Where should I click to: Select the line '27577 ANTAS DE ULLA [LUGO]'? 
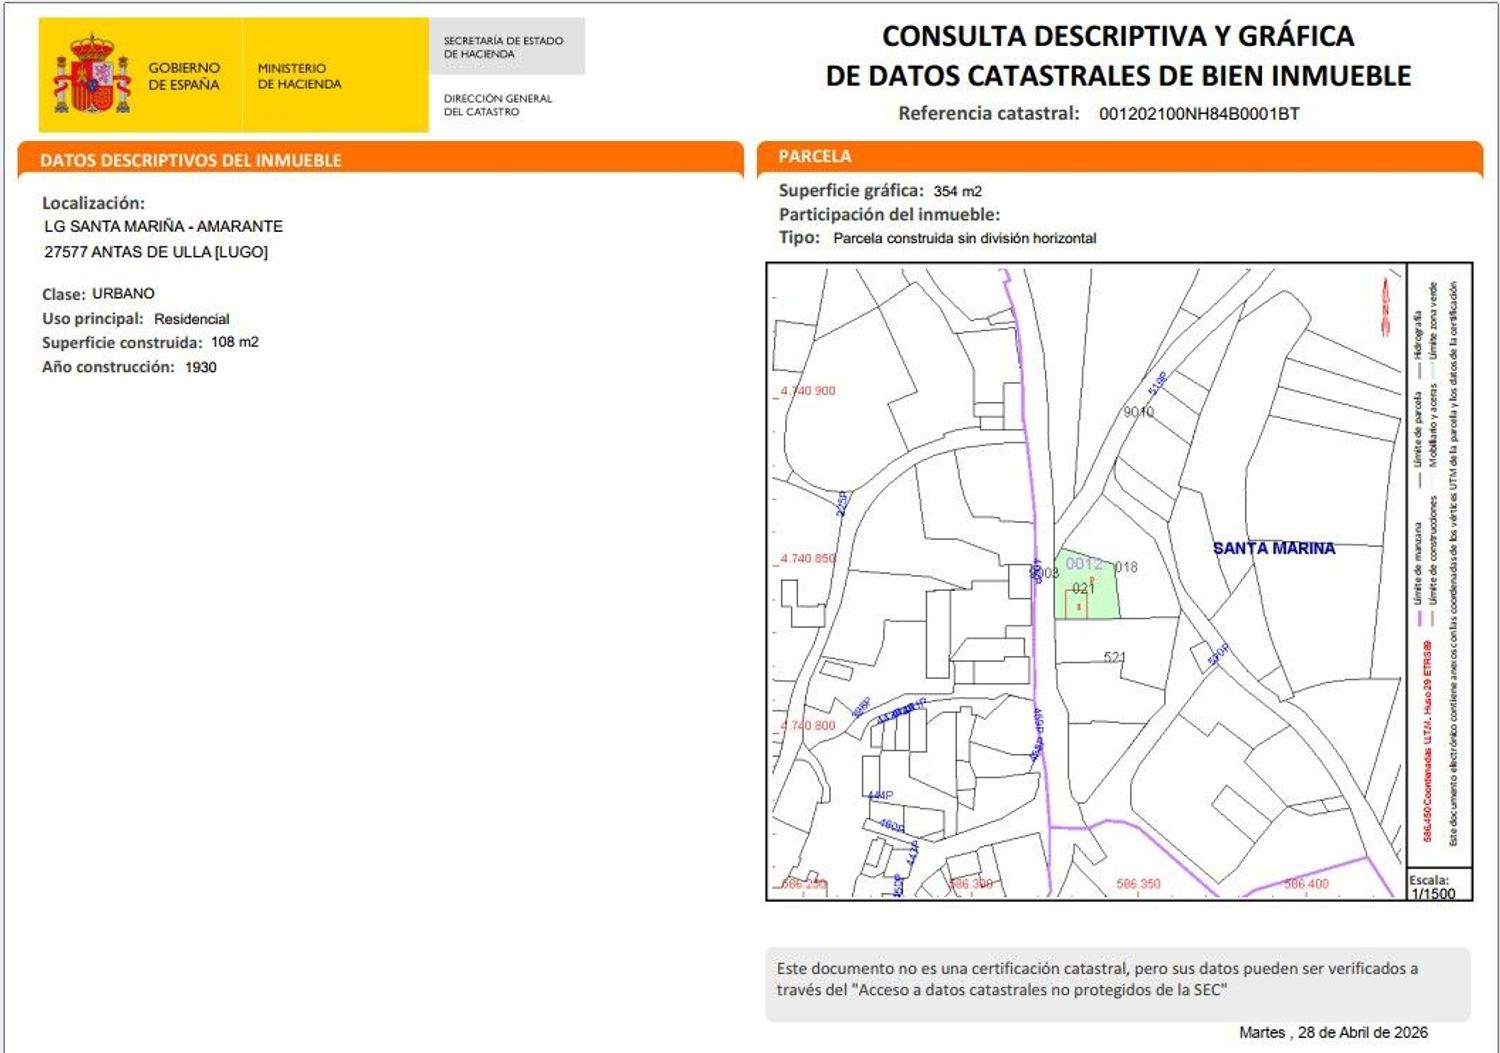(156, 252)
